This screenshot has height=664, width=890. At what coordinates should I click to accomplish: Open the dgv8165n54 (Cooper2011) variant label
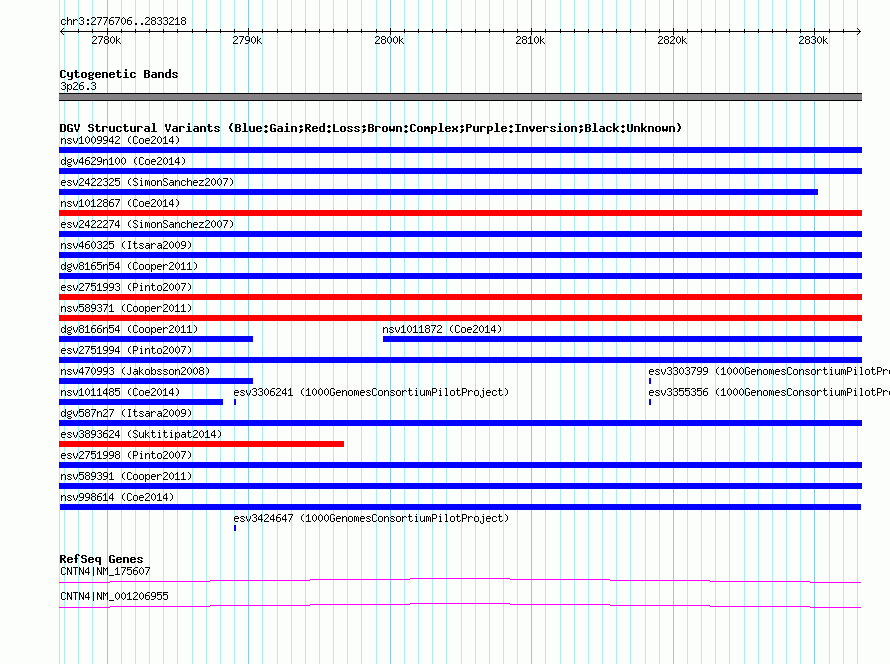tap(129, 266)
